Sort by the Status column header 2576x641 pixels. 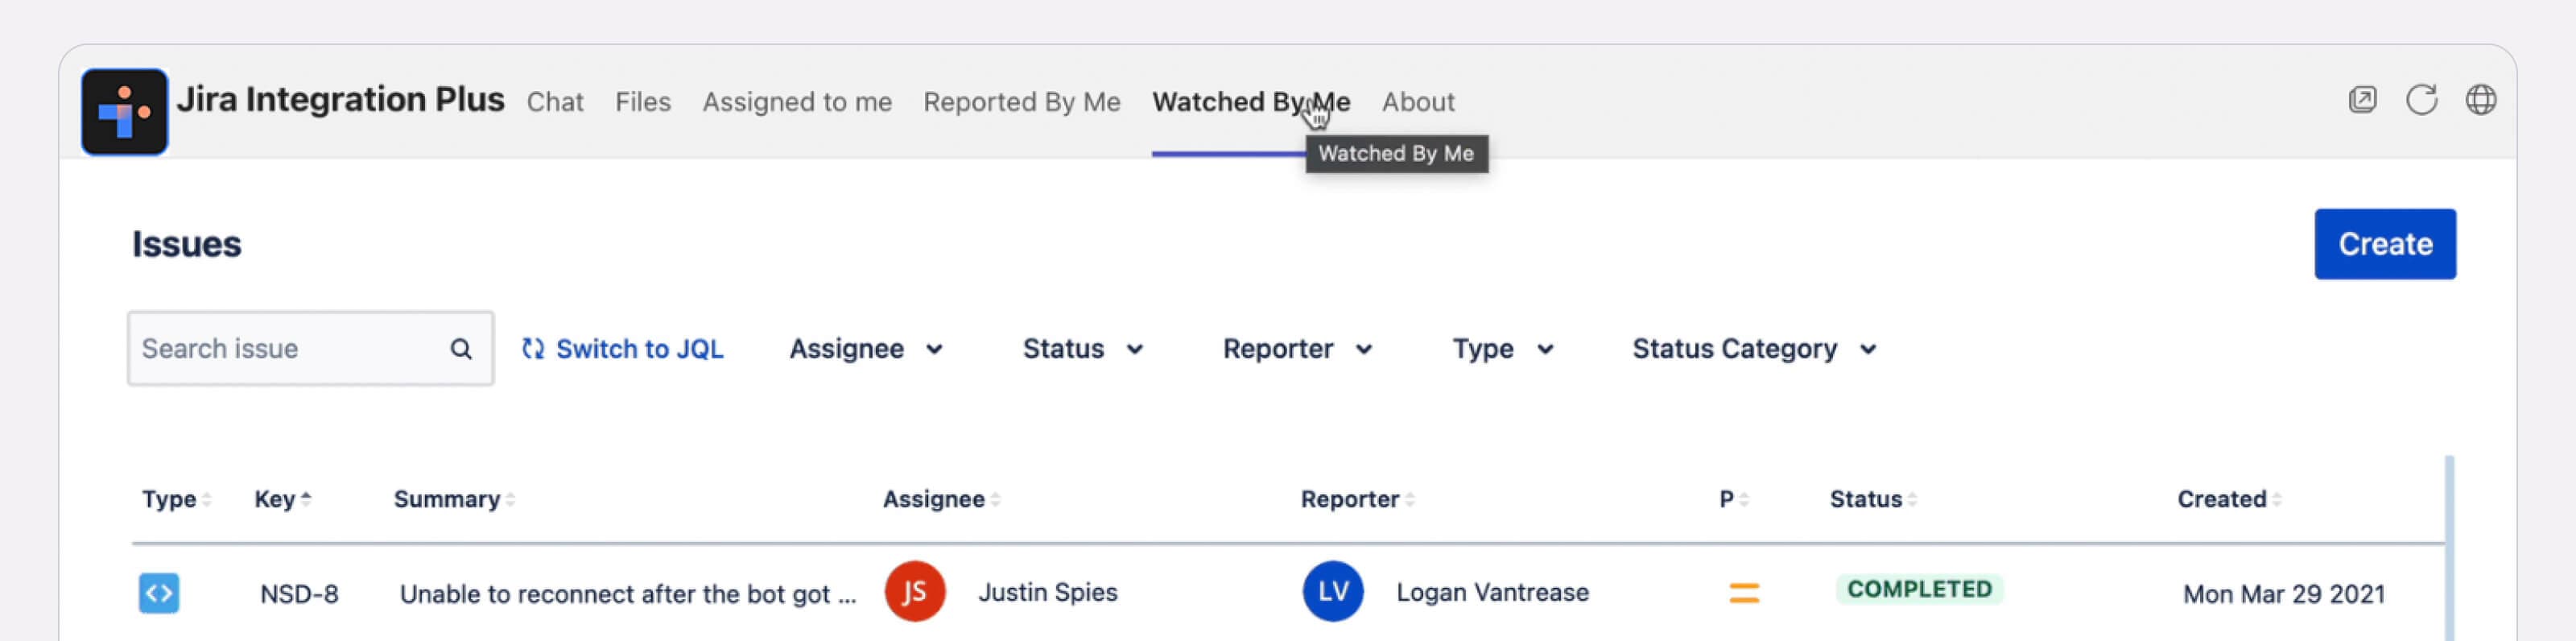pos(1873,499)
